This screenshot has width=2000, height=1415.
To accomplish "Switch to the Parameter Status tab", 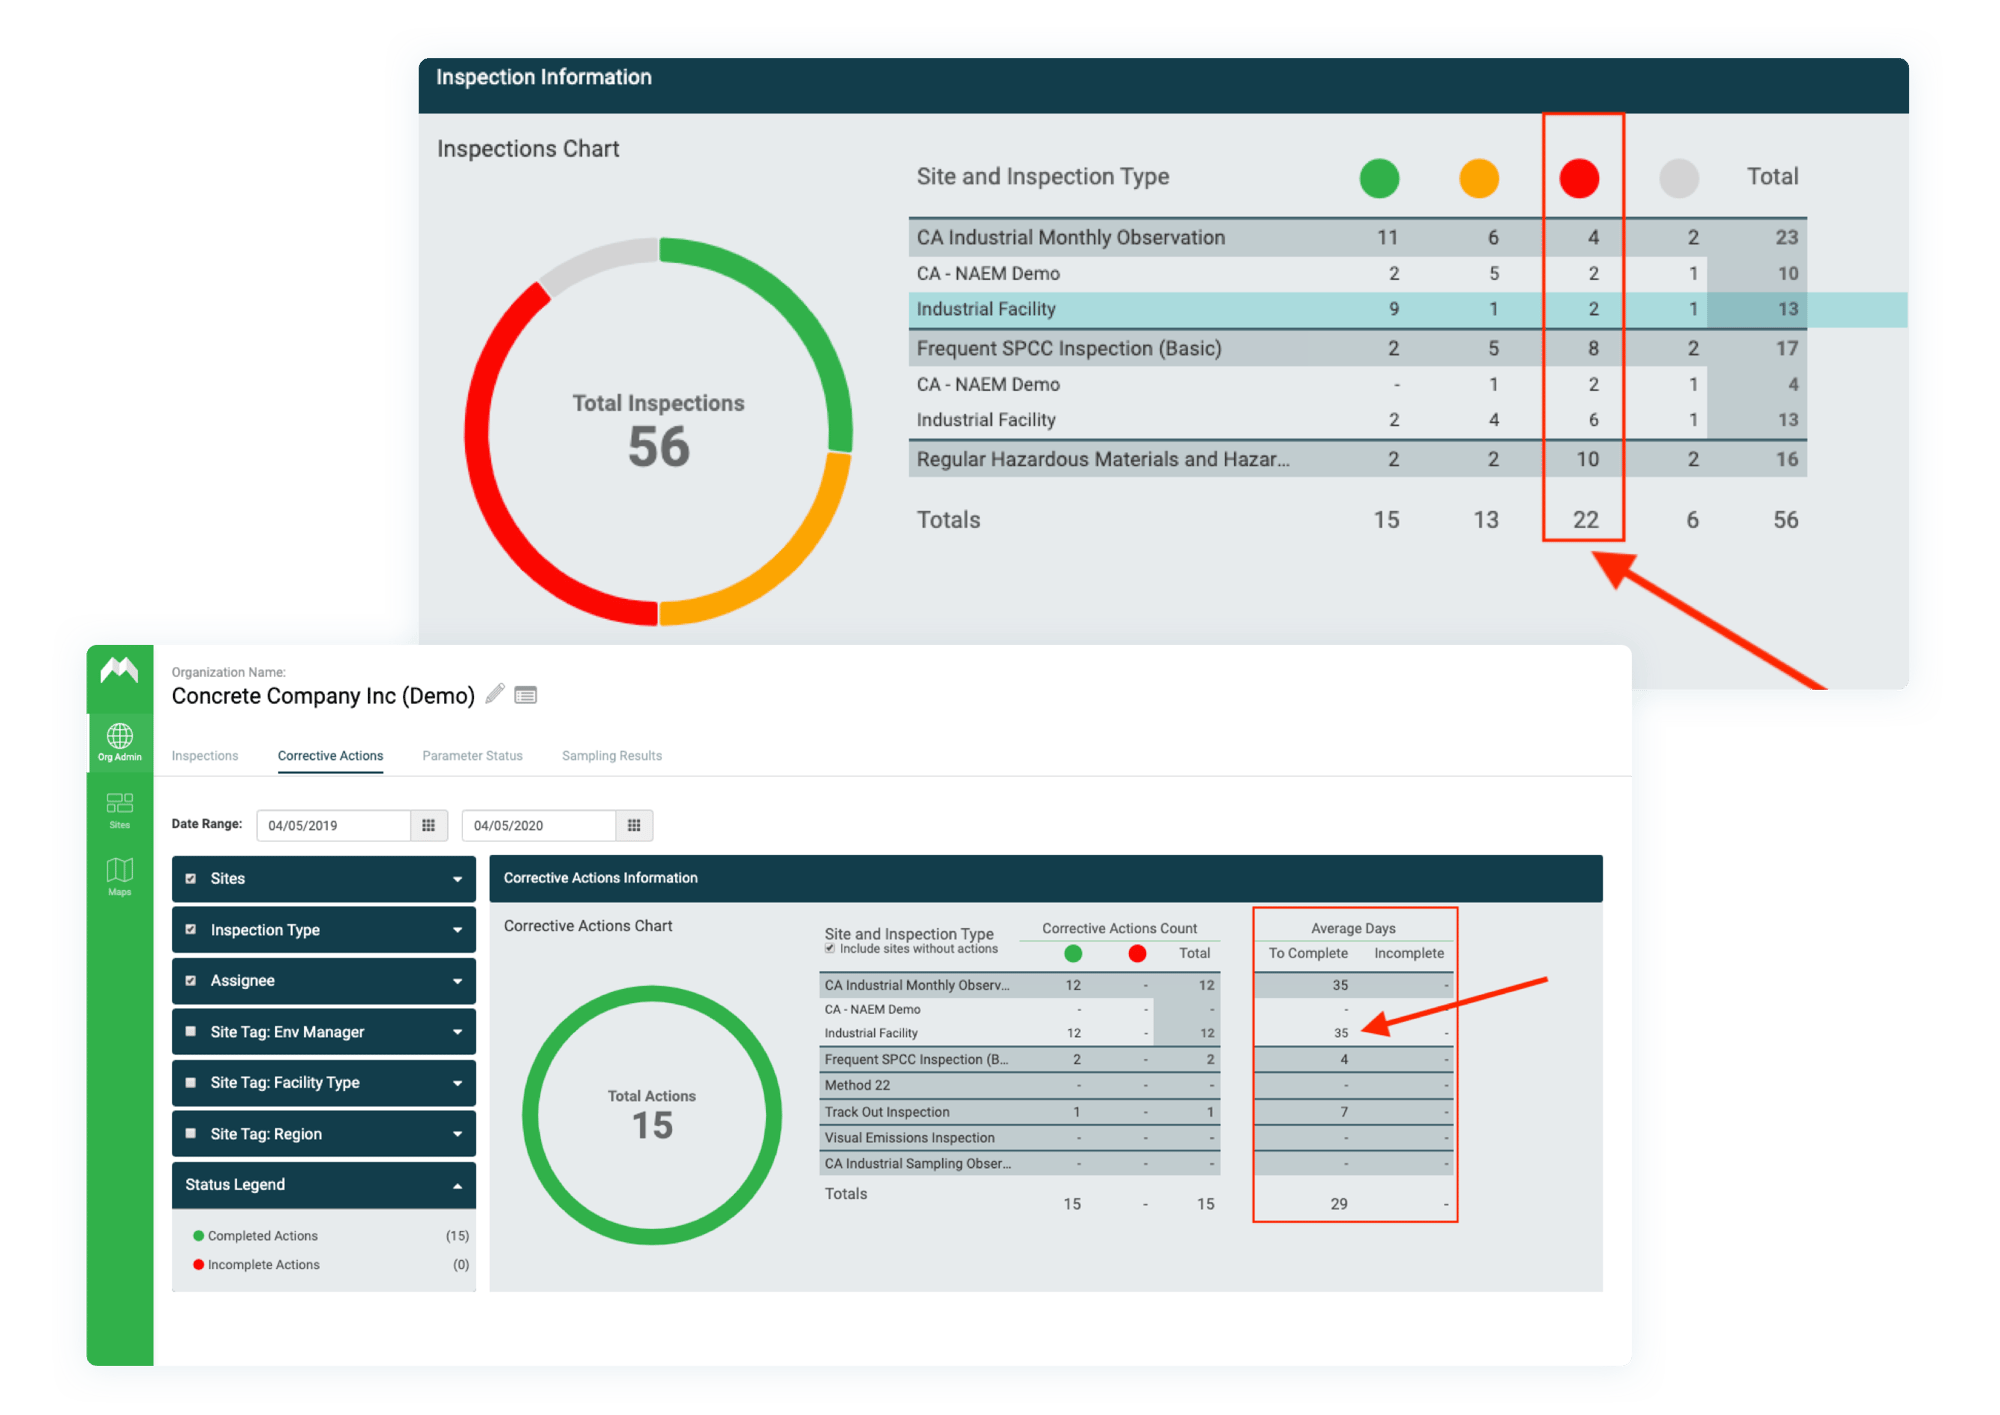I will click(x=472, y=755).
